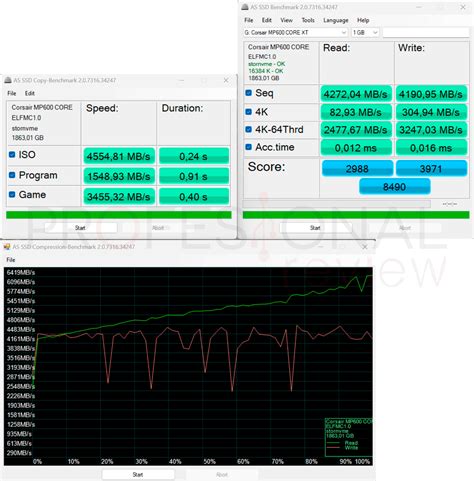474x481 pixels.
Task: Close the AS SSD Copy-Benchmark window
Action: 226,80
